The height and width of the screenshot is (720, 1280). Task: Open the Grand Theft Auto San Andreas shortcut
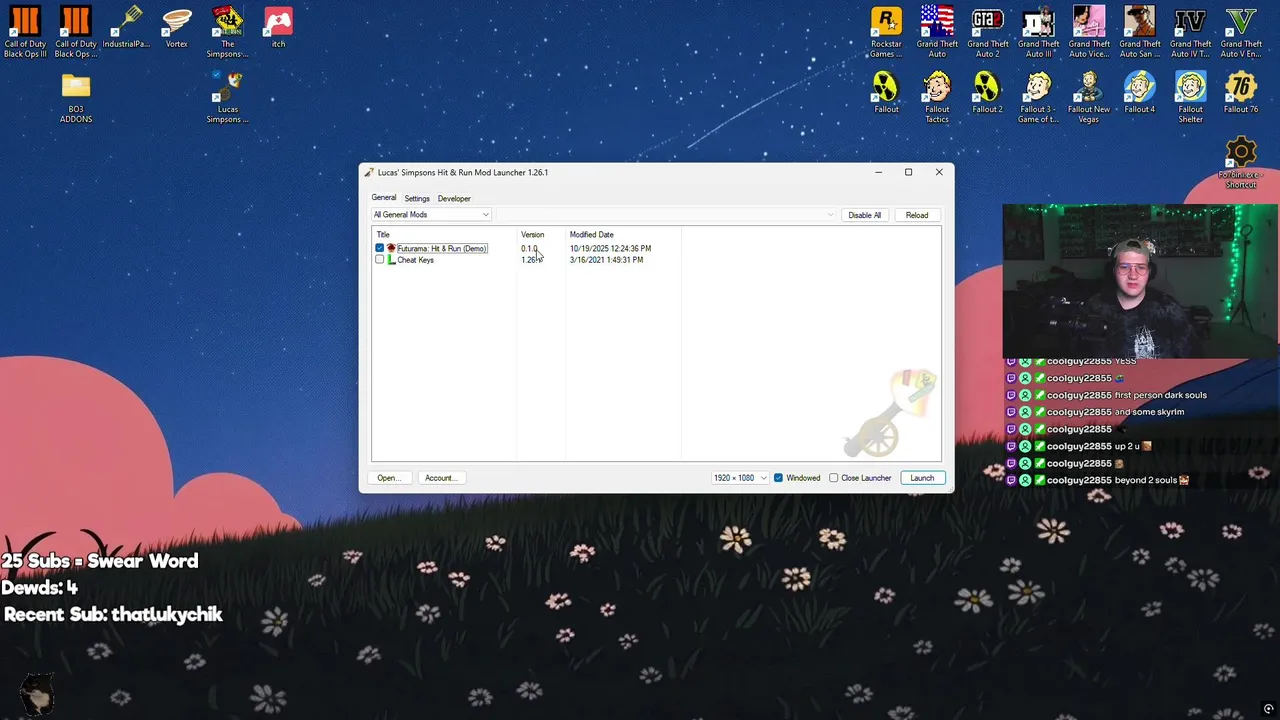coord(1140,32)
